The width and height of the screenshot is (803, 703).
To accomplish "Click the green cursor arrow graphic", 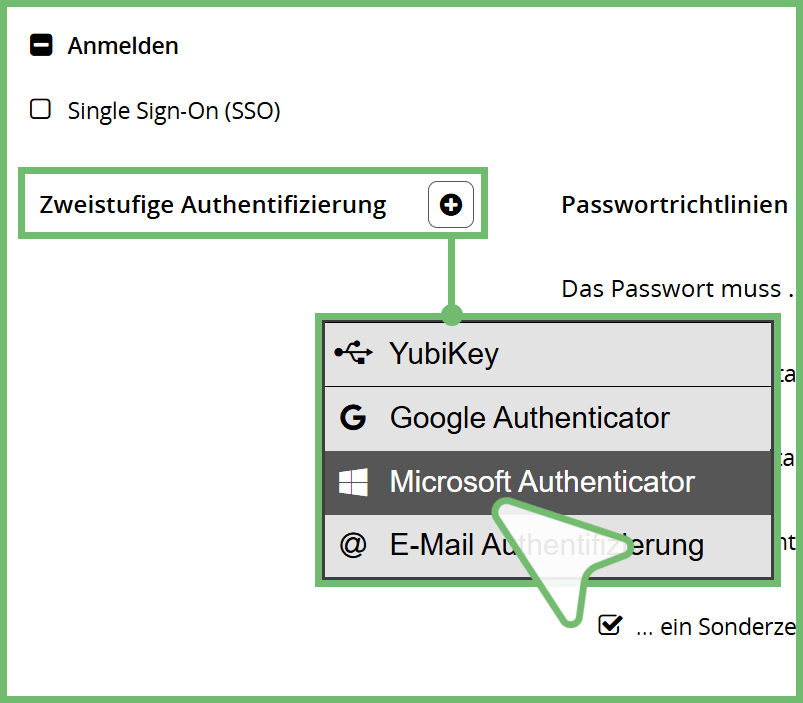I will point(561,560).
